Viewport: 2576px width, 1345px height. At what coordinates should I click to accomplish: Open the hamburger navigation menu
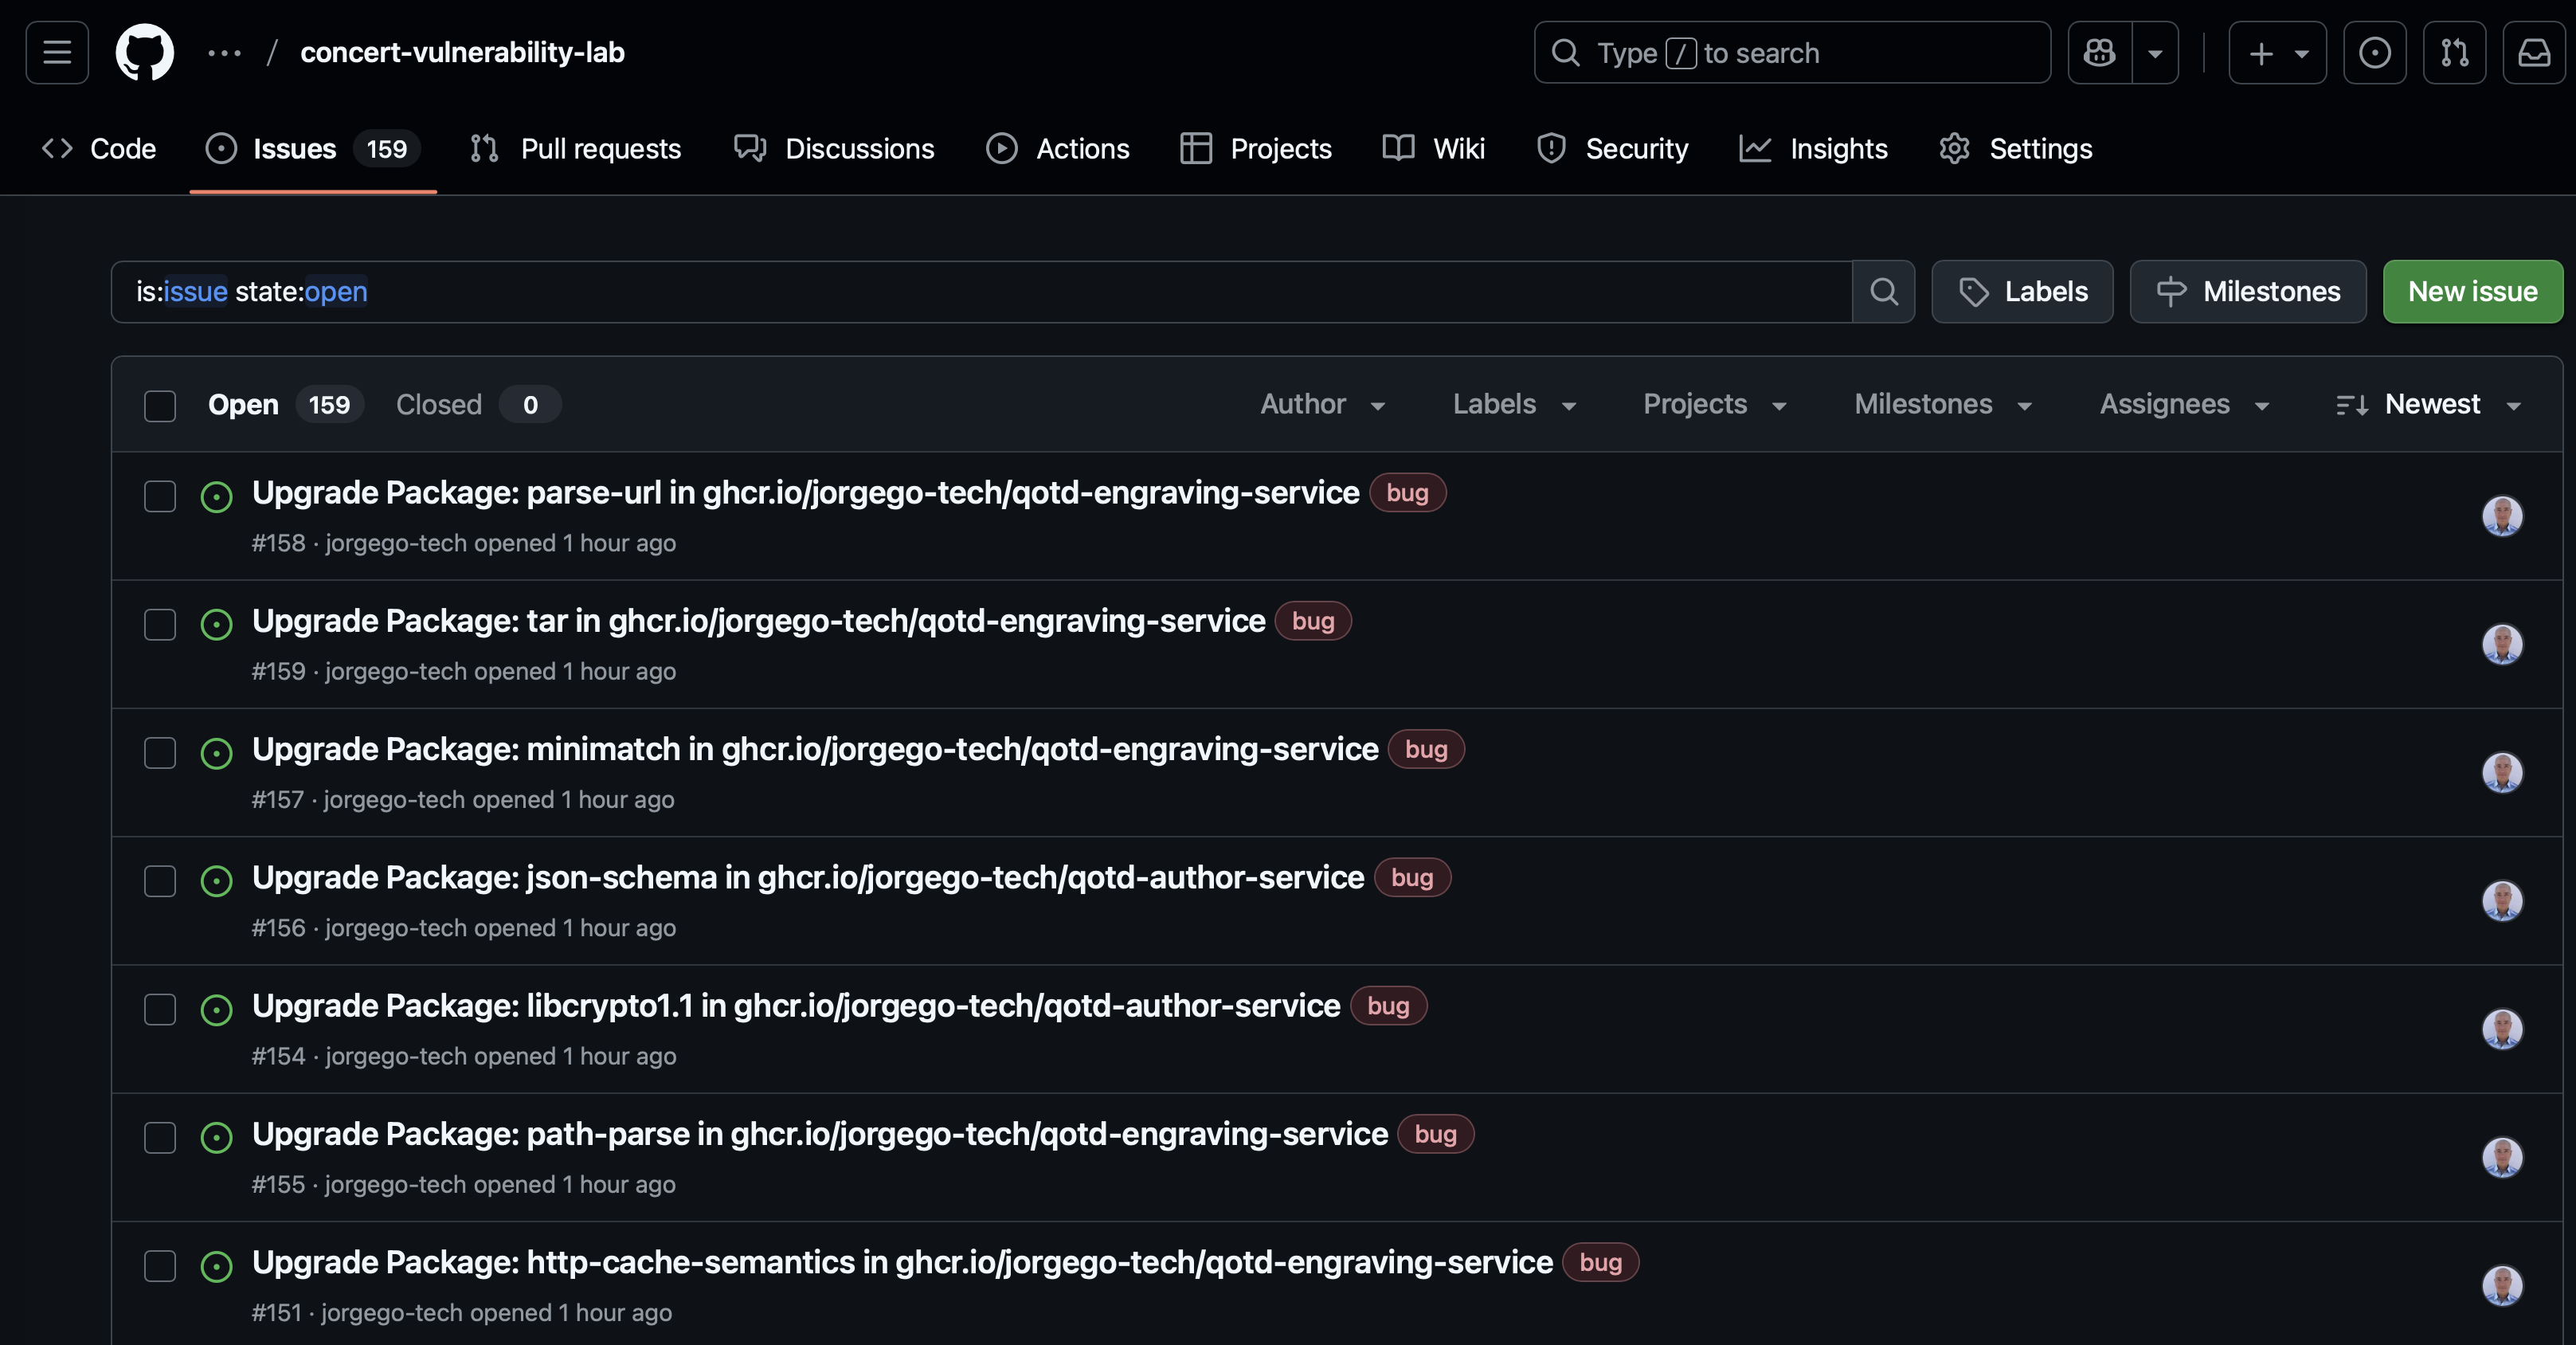click(57, 52)
